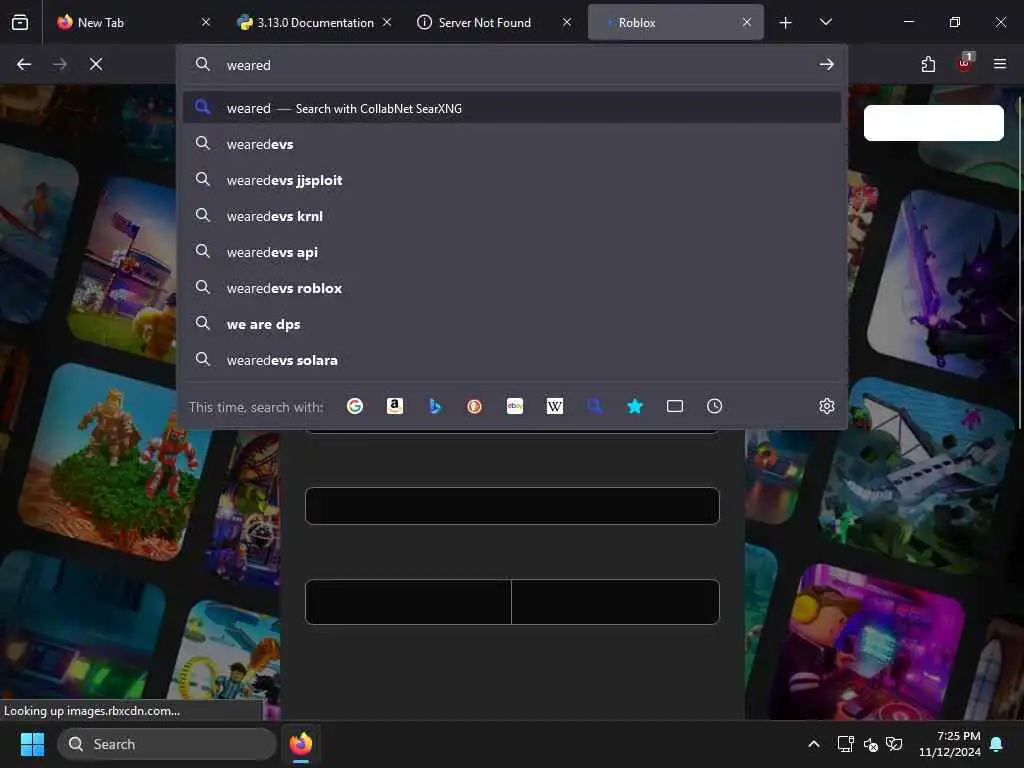Open the Windows Start menu
Image resolution: width=1024 pixels, height=768 pixels.
pos(32,744)
